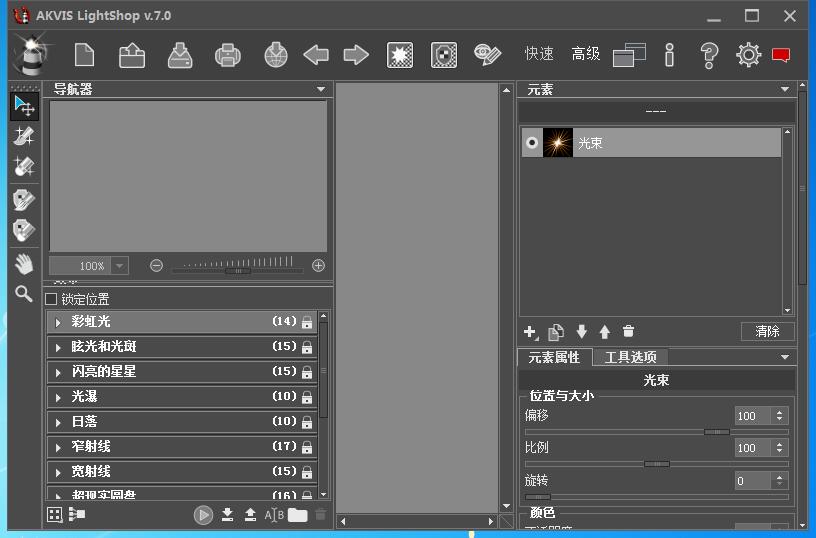Viewport: 816px width, 538px height.
Task: Switch to the 工具选项 tab
Action: [630, 357]
